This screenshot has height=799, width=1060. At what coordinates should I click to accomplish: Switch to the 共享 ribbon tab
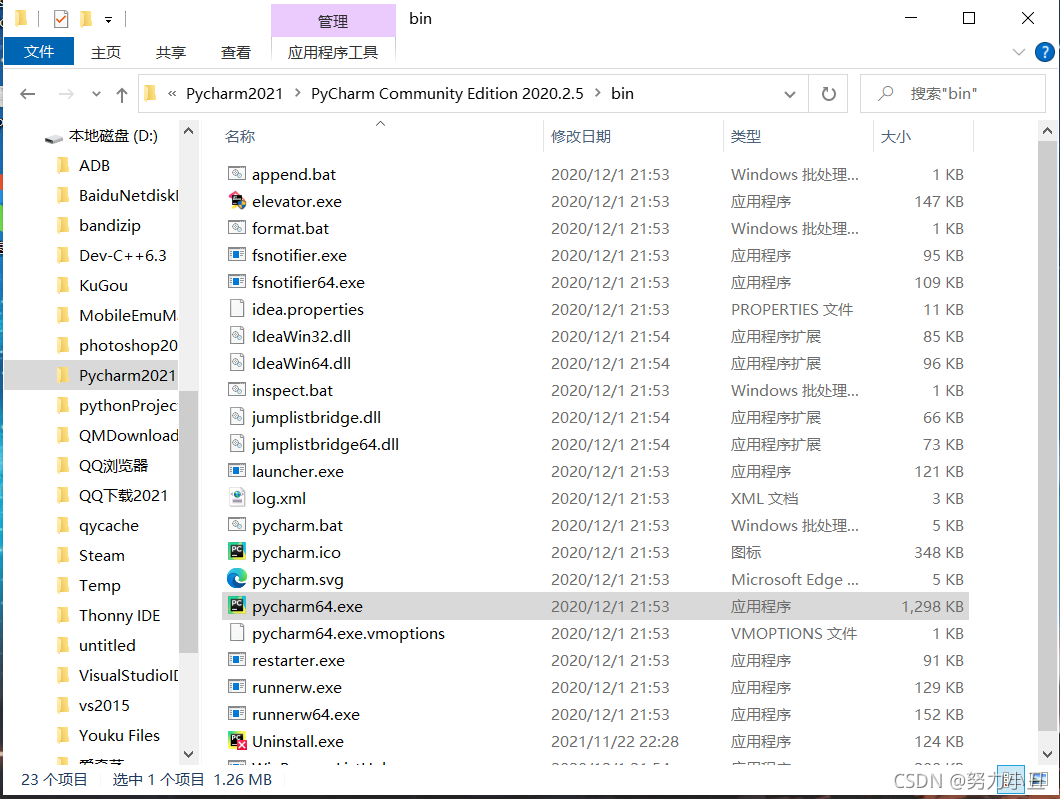[x=170, y=52]
